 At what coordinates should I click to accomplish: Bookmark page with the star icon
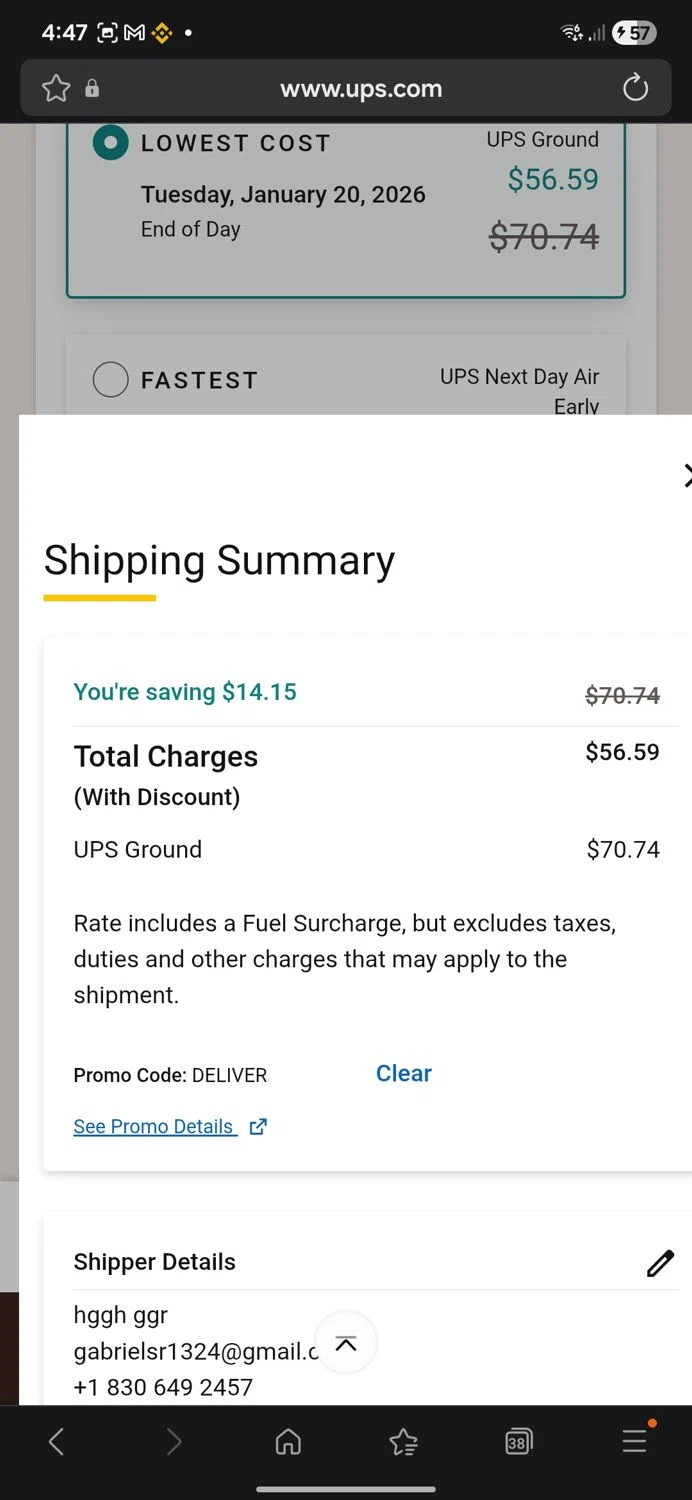click(56, 89)
